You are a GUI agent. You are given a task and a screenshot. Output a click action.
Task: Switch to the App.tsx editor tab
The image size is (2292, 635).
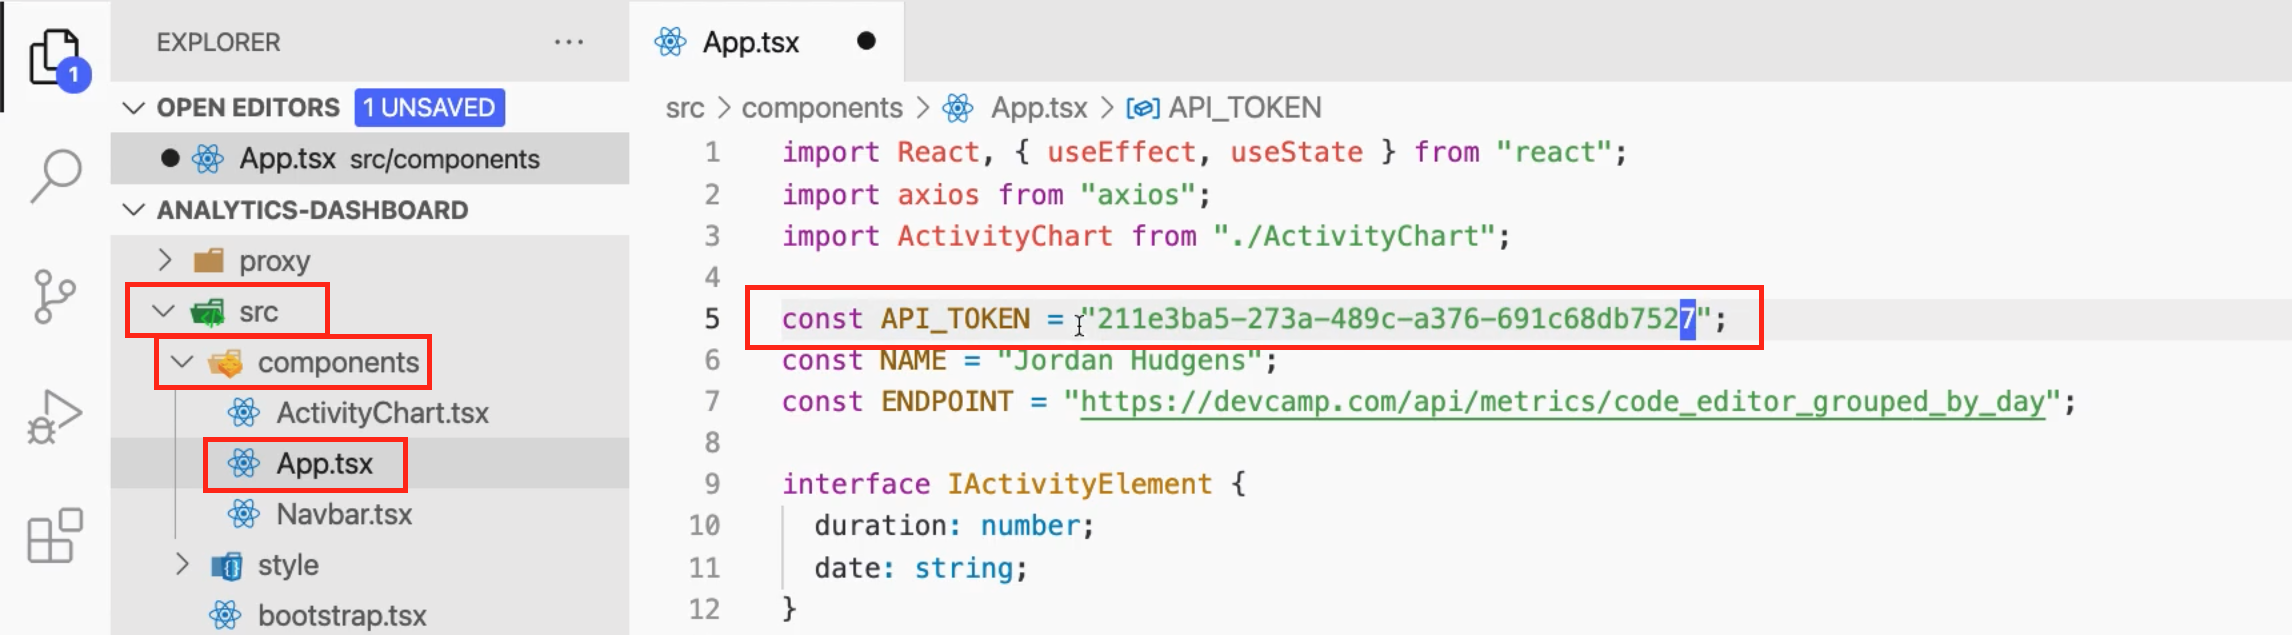(749, 41)
